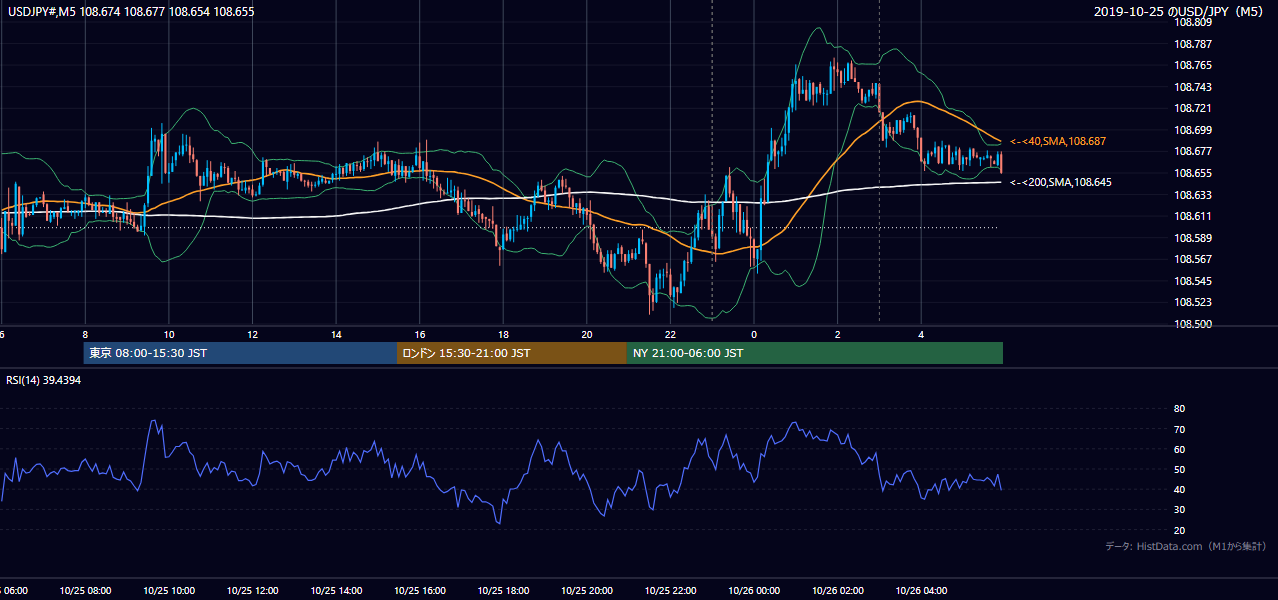Click the 10/25 16:00 time axis label
Screen dimensions: 1278x600
point(420,591)
